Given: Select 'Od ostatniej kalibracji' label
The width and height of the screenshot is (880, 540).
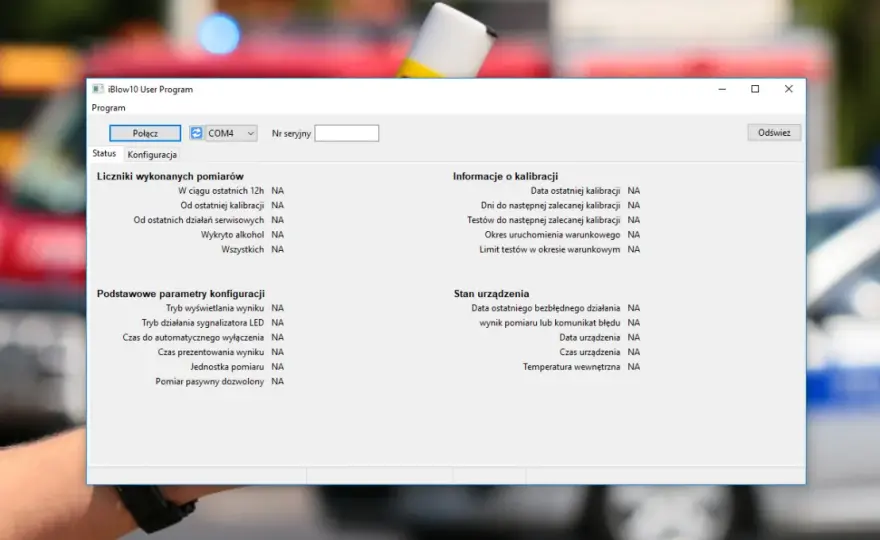Looking at the screenshot, I should pos(222,205).
